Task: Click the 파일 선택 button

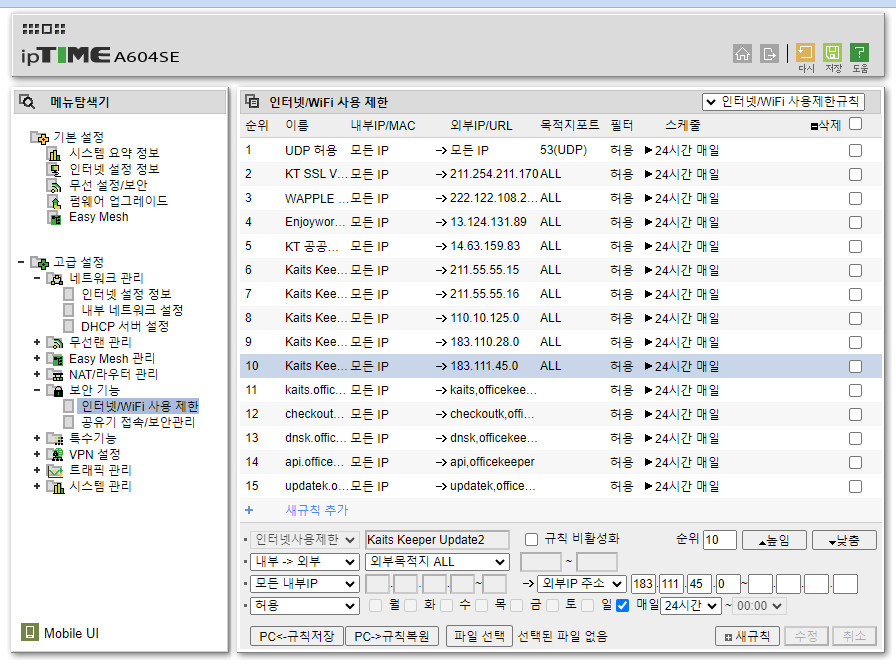Action: (479, 636)
